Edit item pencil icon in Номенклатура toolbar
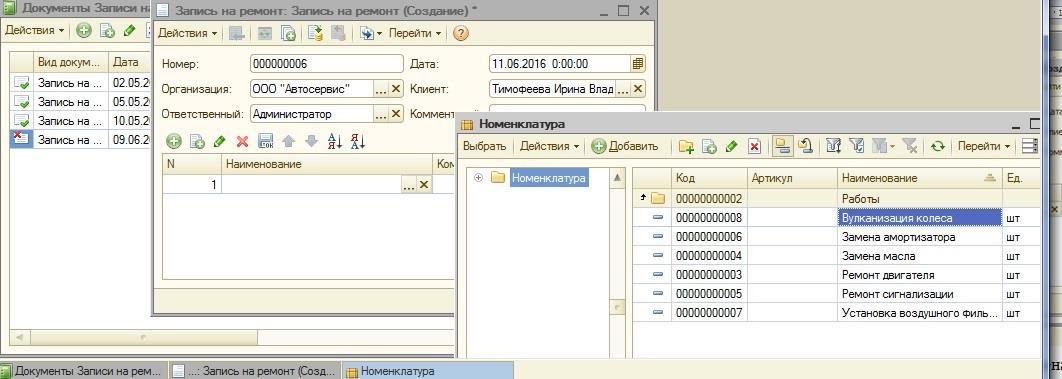 tap(731, 146)
